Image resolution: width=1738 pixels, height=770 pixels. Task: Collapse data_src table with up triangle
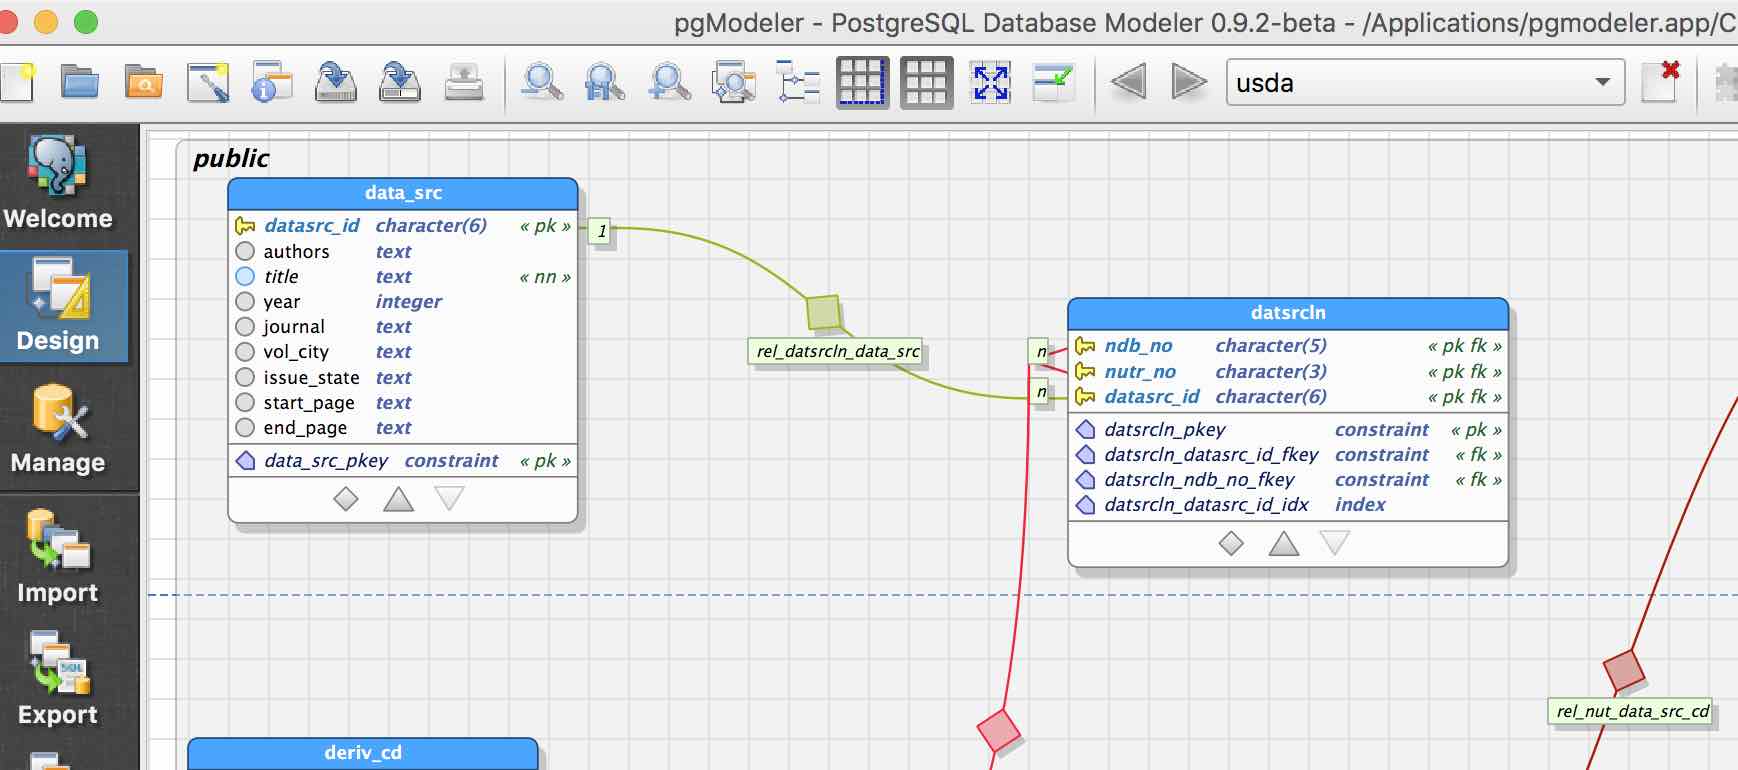click(398, 498)
